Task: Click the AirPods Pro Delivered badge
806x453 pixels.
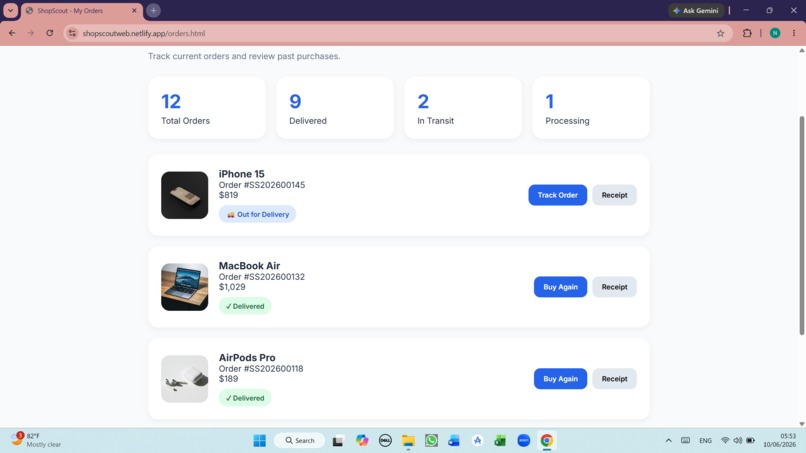Action: pyautogui.click(x=245, y=398)
